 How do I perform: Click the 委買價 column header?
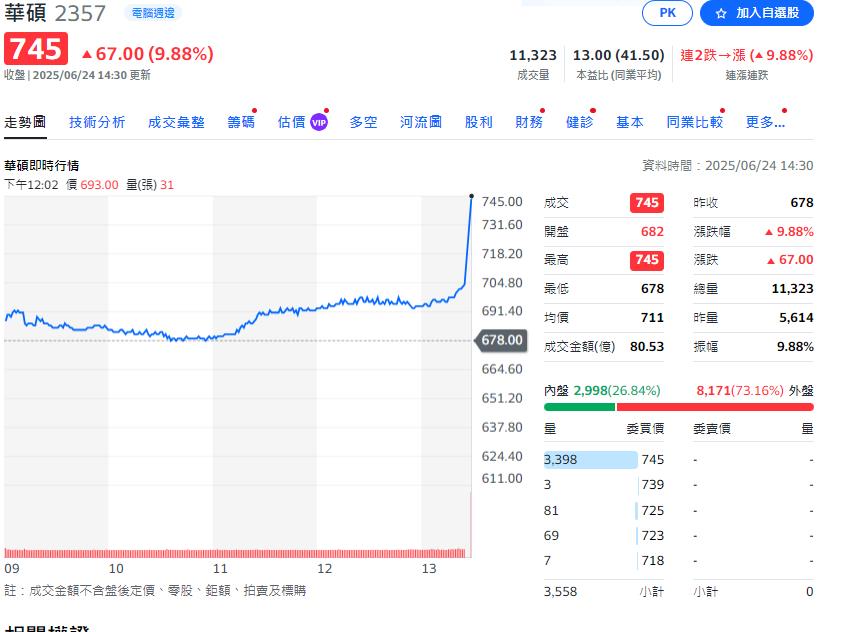tap(645, 429)
